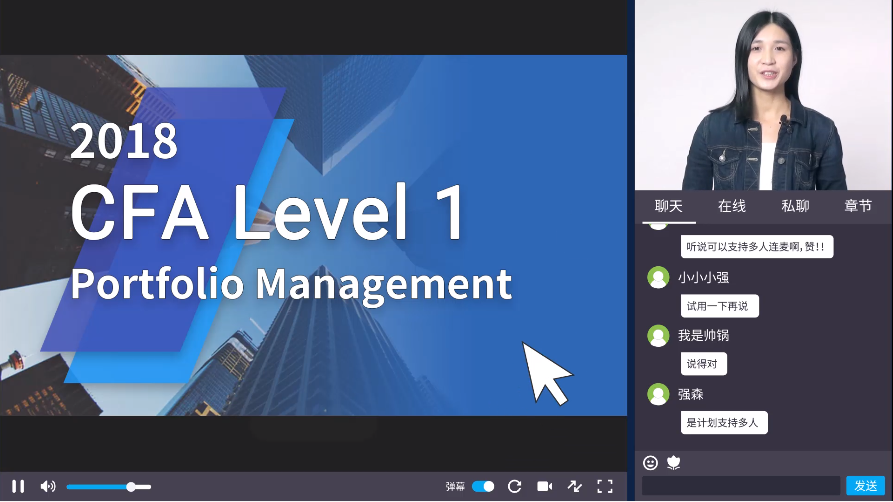Screen dimensions: 893x502
Task: Switch to the 私聊 tab
Action: (795, 206)
